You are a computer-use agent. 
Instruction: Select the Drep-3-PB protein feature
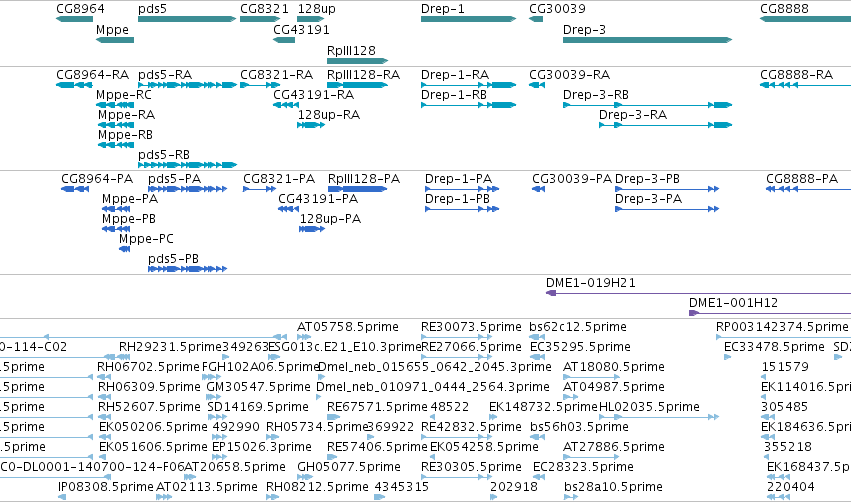point(667,189)
